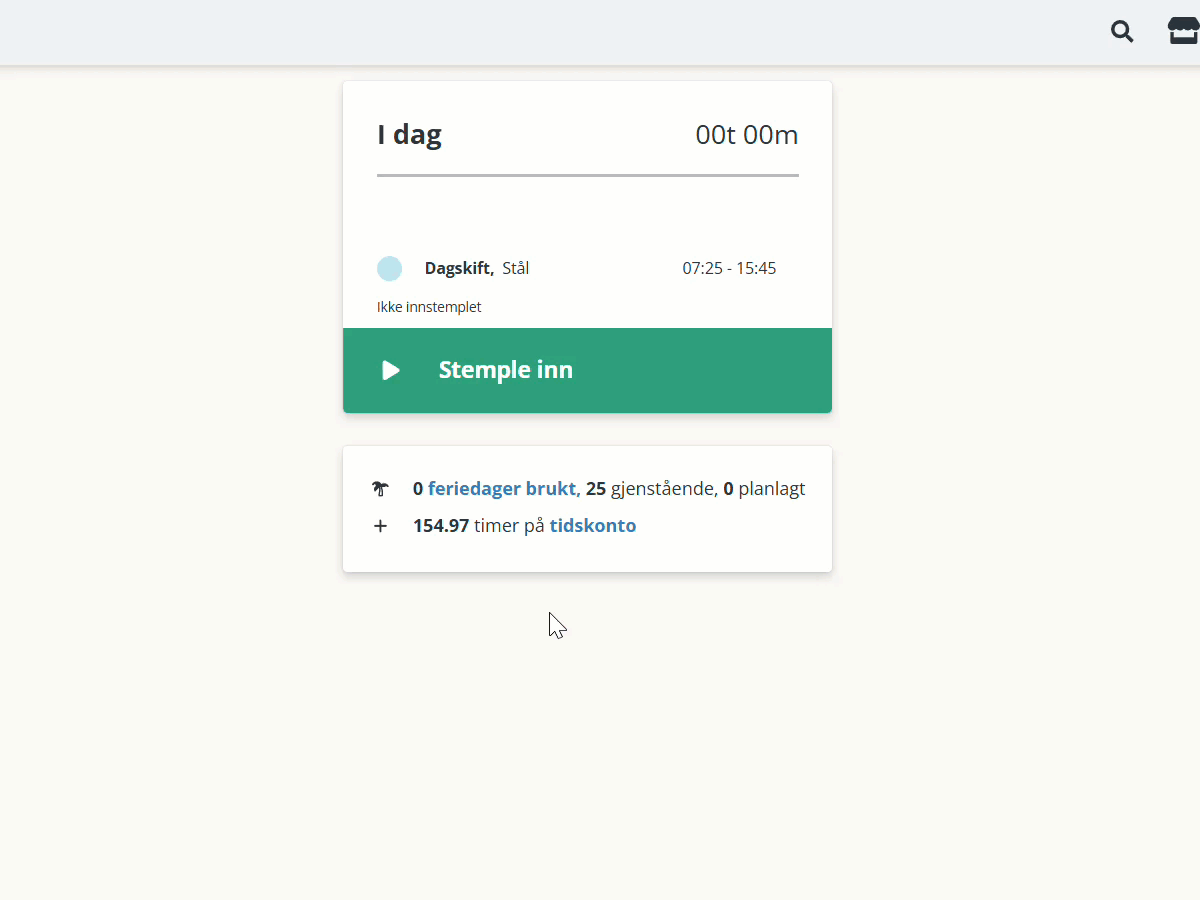Select the light blue Dagskift shift circle
Viewport: 1200px width, 900px height.
tap(389, 268)
